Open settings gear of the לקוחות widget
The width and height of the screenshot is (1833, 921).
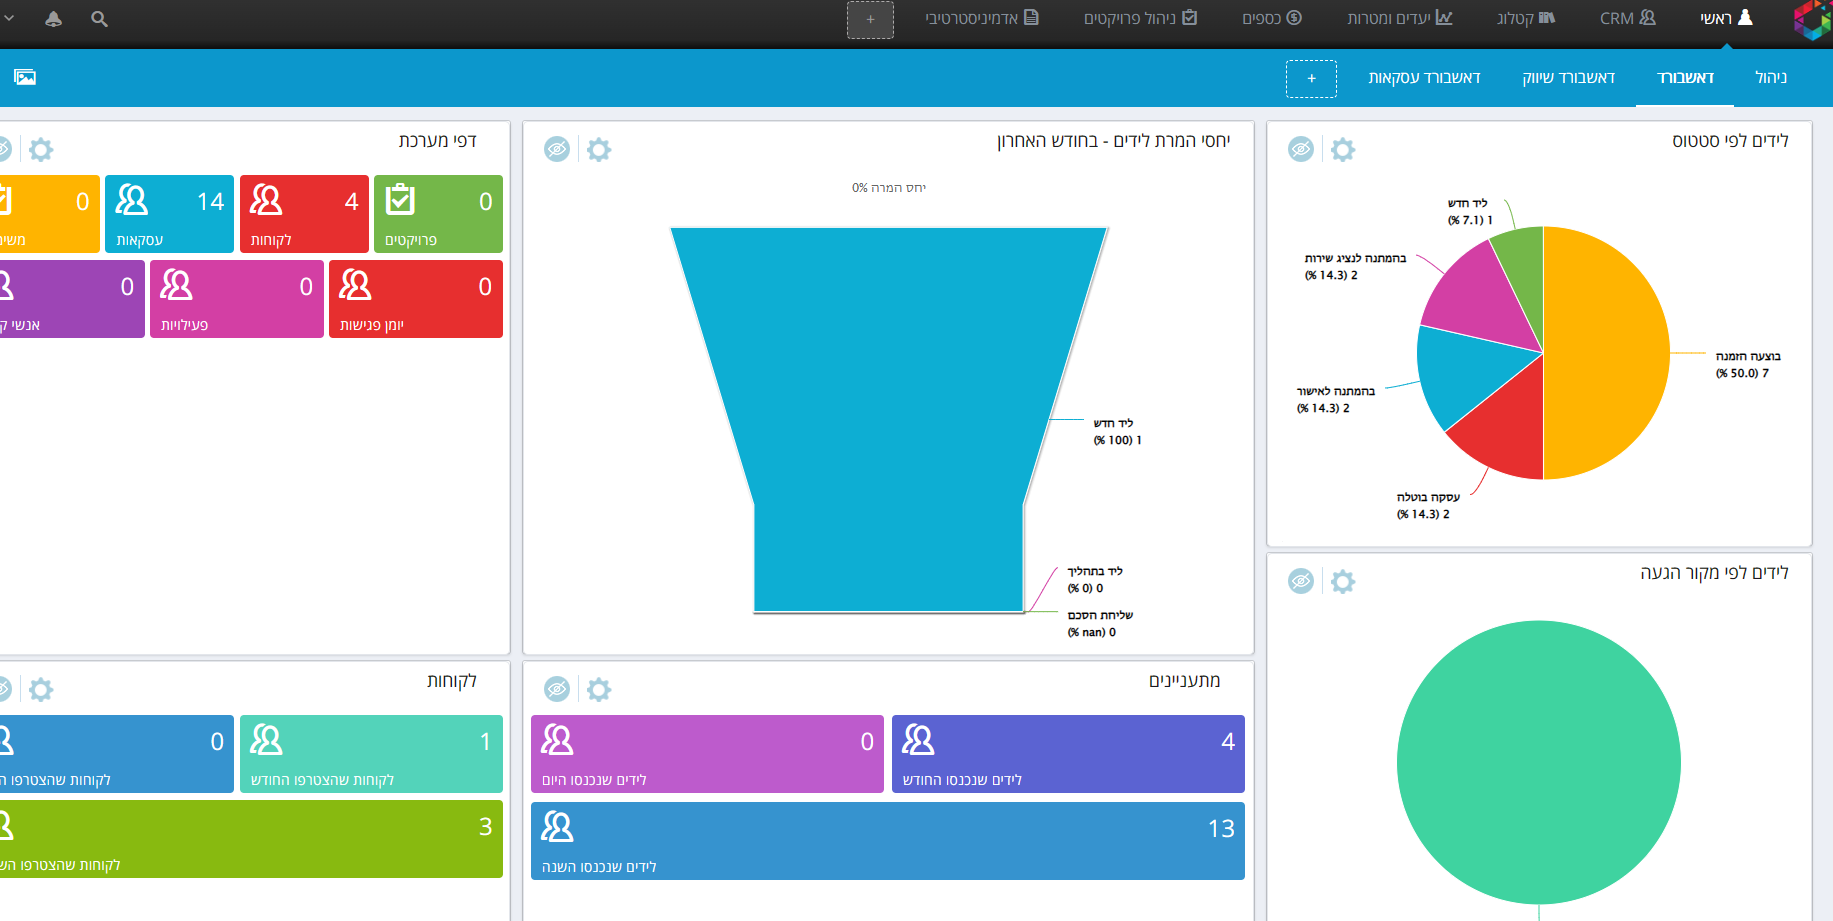[41, 689]
